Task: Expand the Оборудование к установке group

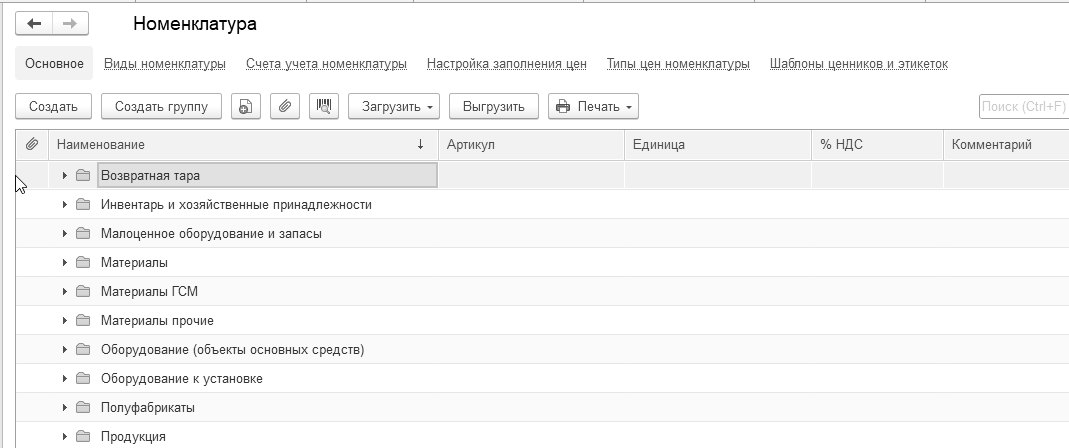Action: [65, 379]
